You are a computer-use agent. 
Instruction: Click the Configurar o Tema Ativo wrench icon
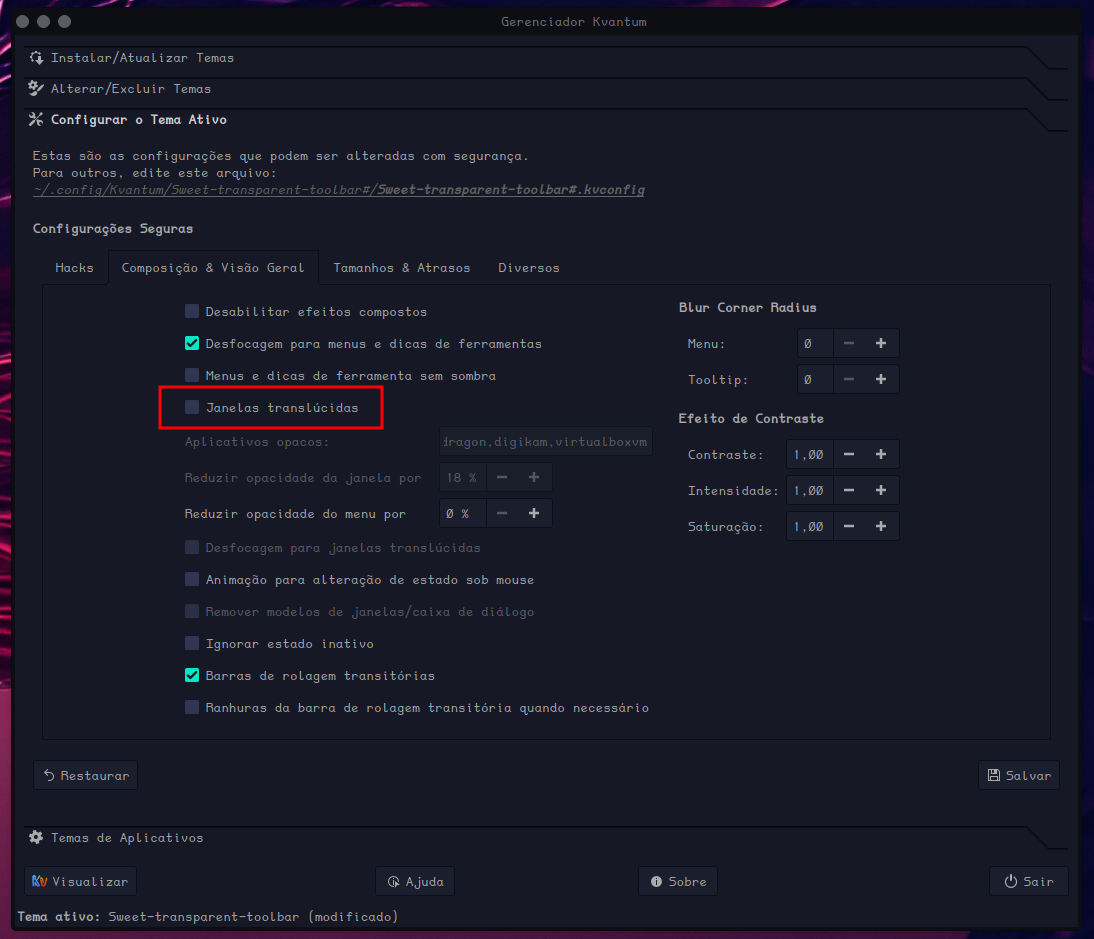pos(37,120)
